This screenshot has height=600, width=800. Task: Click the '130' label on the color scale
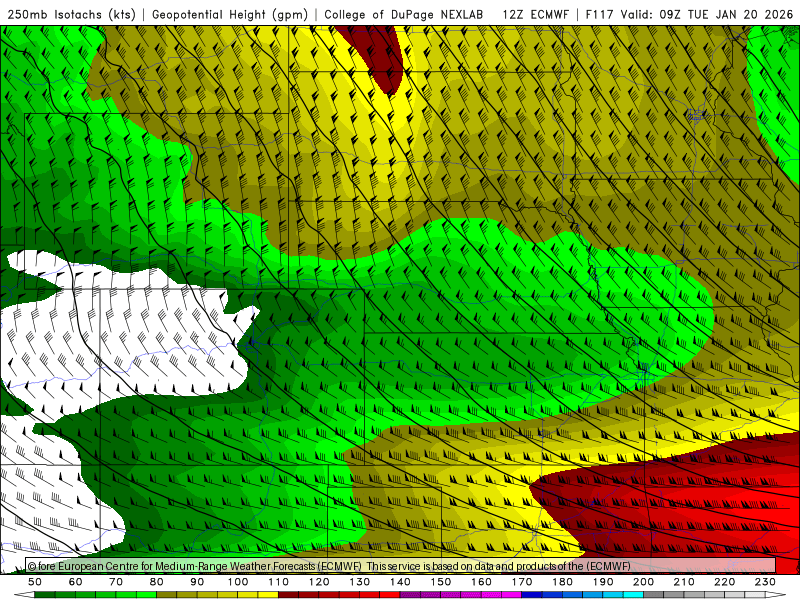(360, 582)
